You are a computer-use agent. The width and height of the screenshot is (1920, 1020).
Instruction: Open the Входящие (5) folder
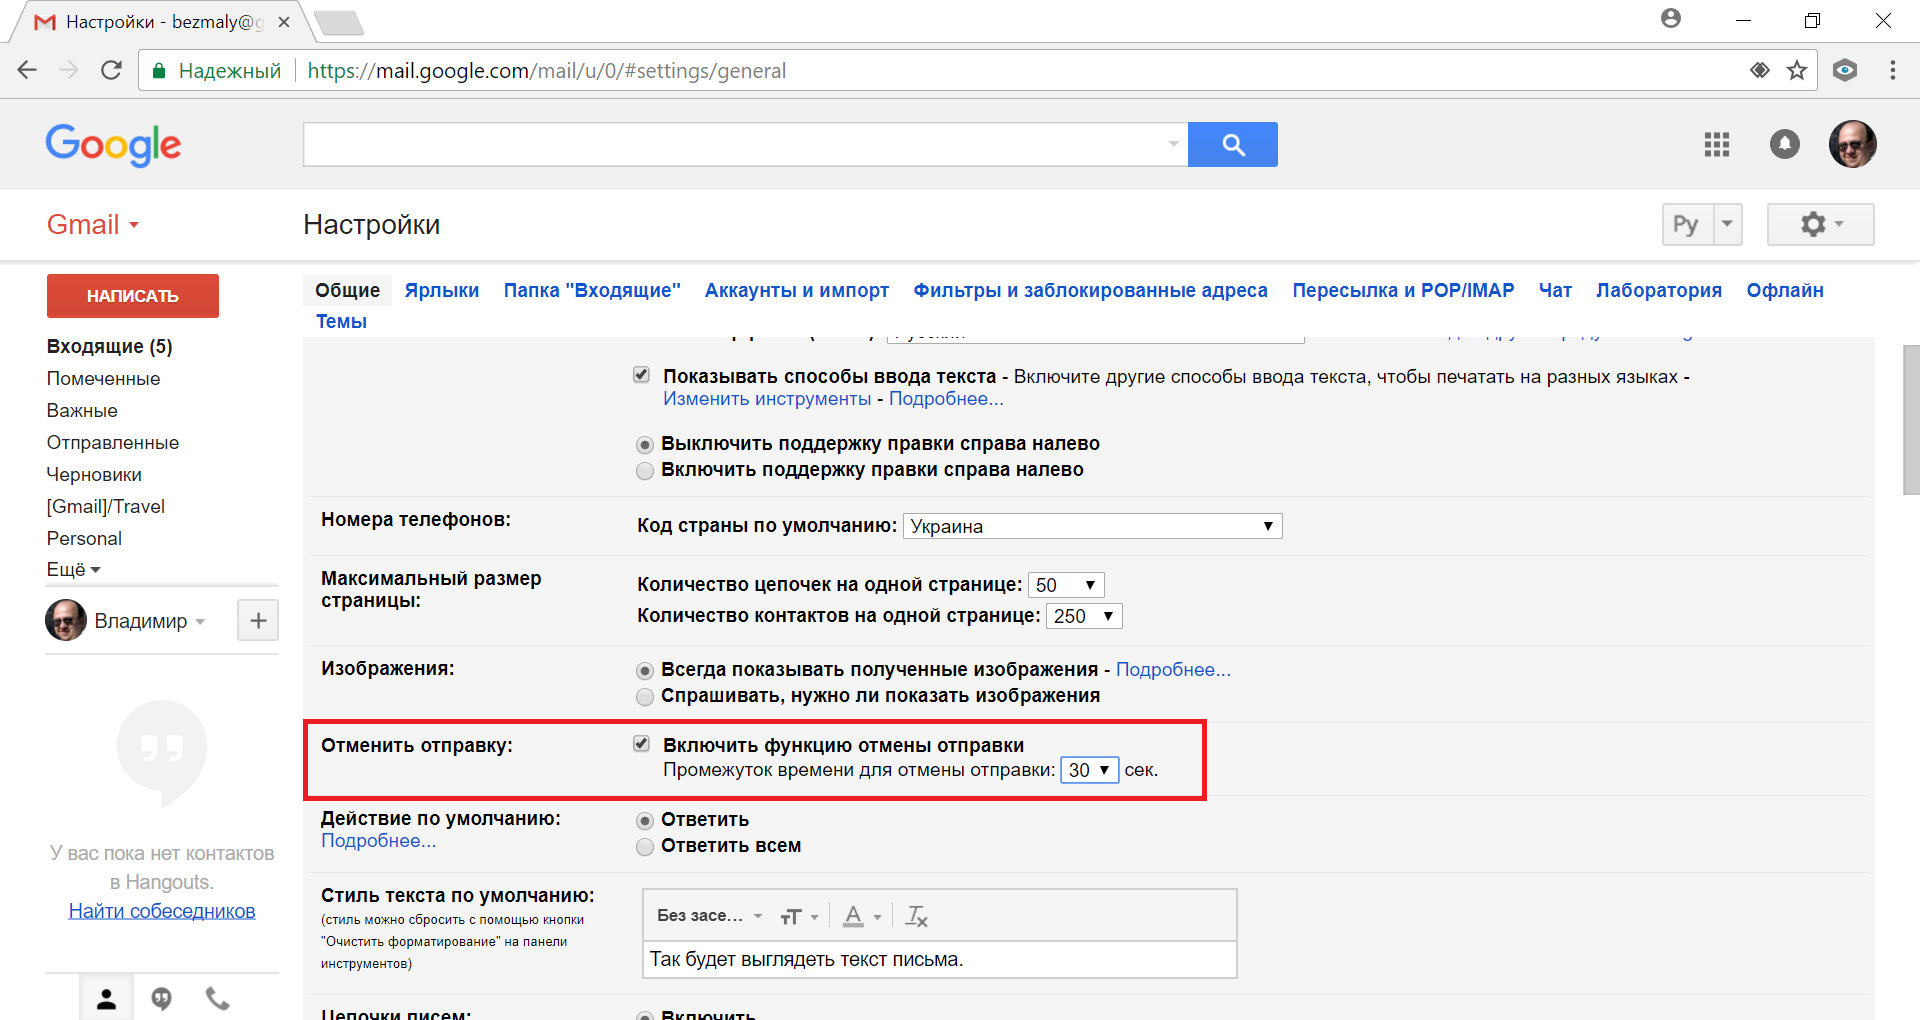(110, 347)
